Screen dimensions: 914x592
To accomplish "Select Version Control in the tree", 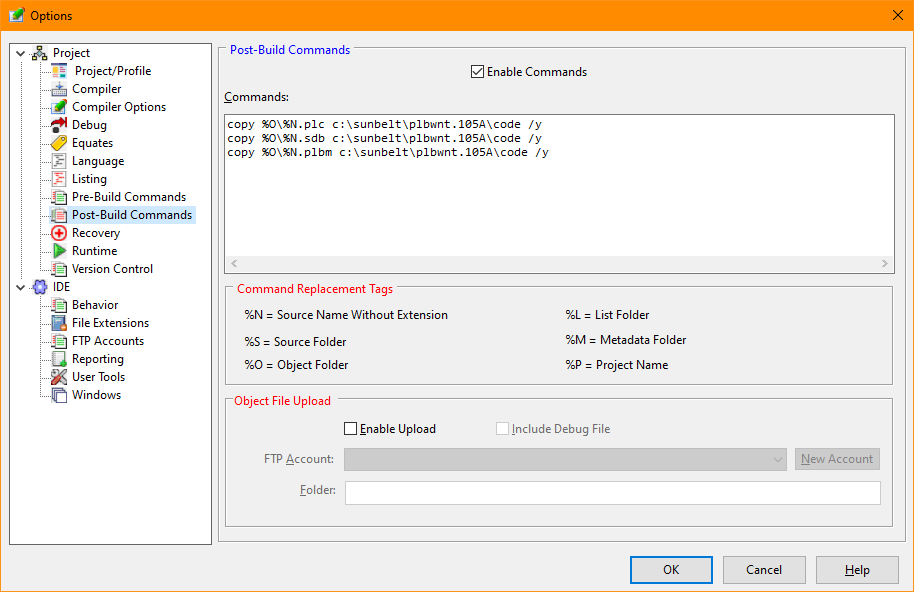I will (112, 269).
